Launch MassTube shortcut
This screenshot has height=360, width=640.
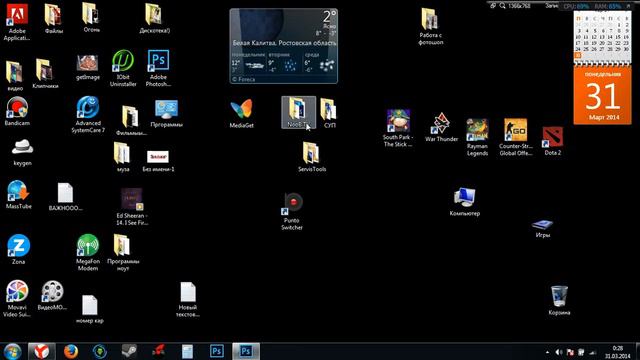click(x=18, y=195)
